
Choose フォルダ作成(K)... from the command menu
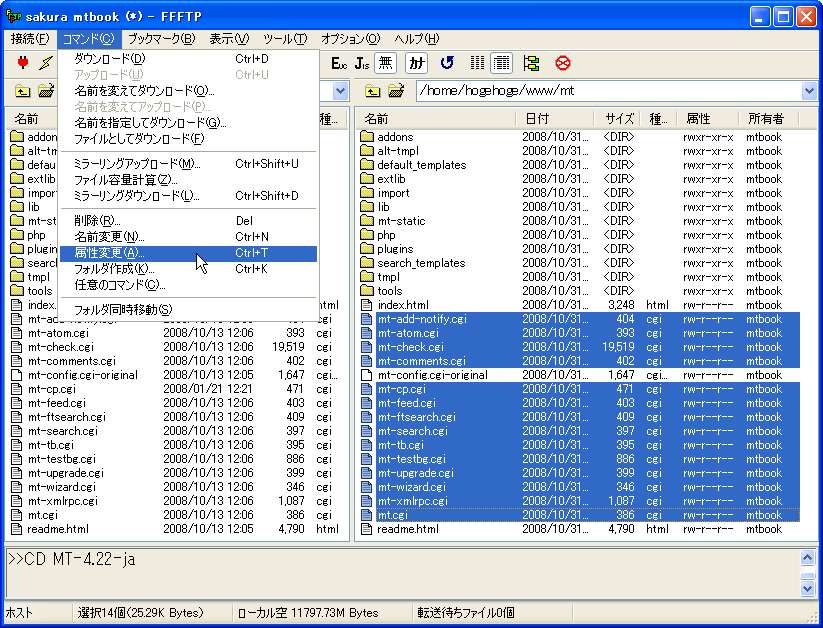pyautogui.click(x=188, y=269)
